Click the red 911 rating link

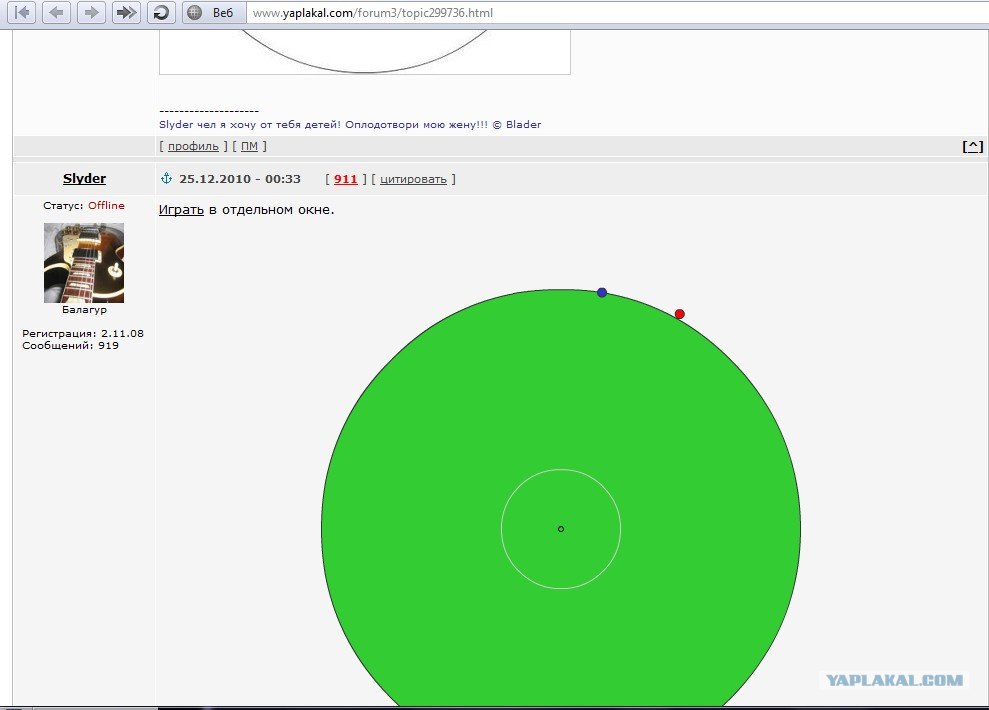(x=345, y=179)
